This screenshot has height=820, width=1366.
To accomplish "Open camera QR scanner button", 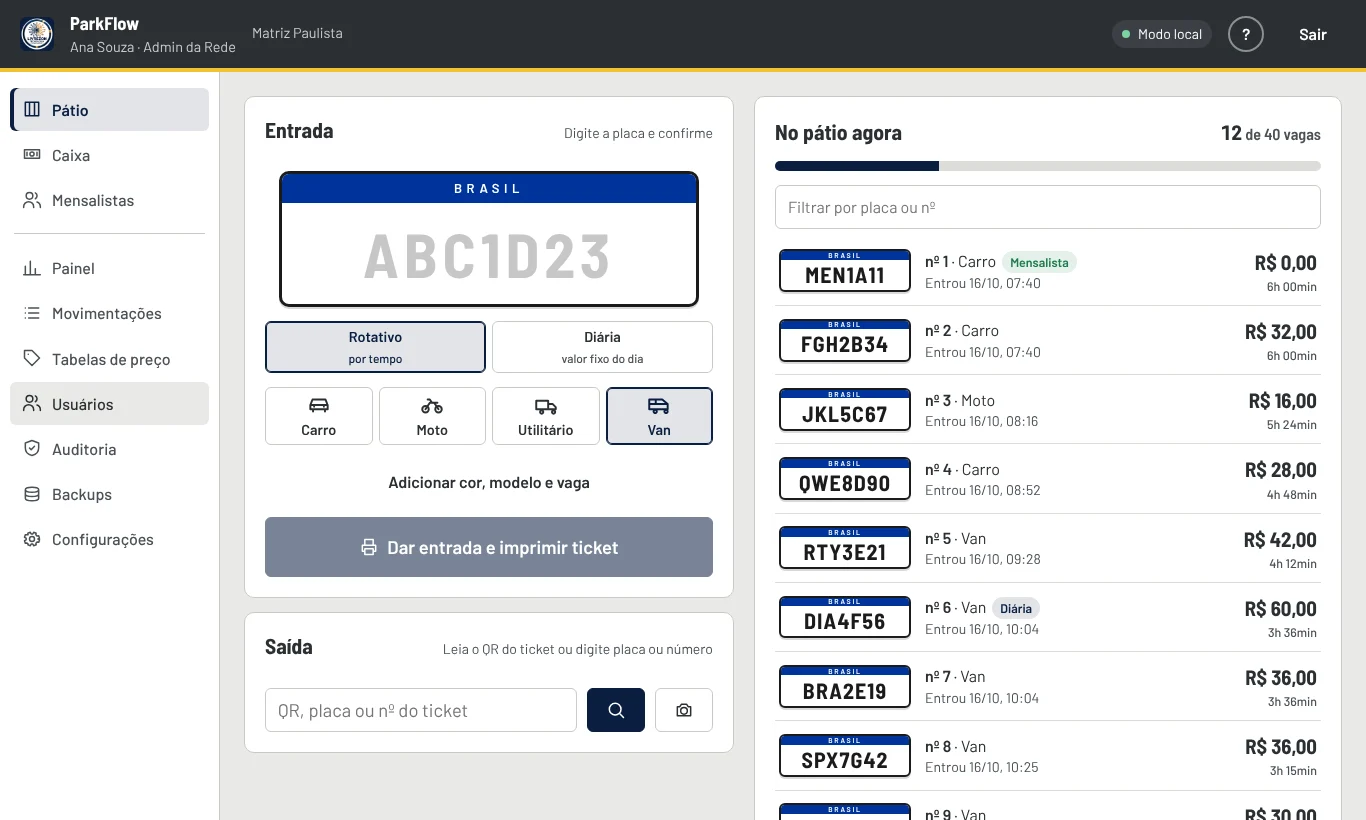I will pos(684,710).
